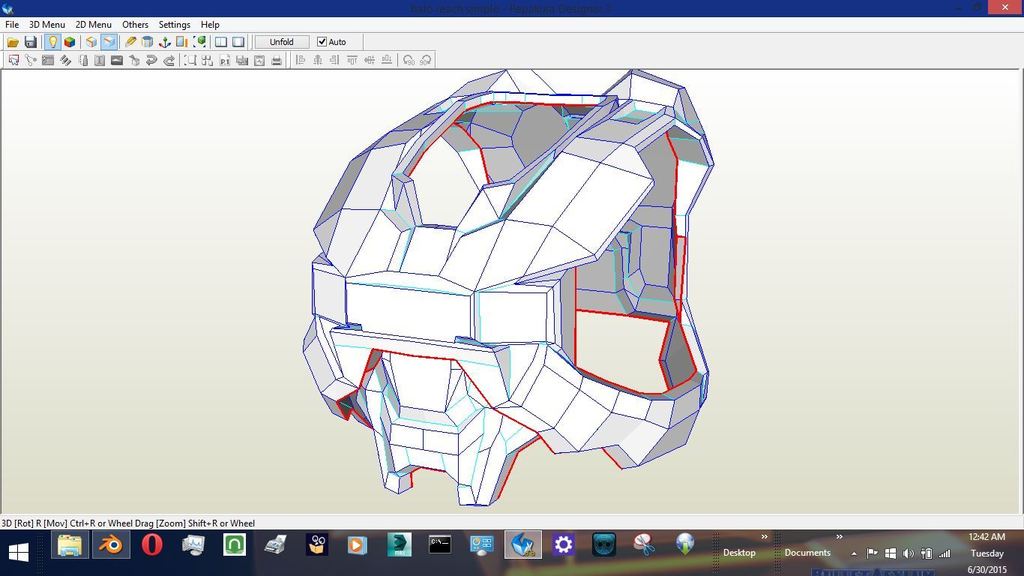1024x576 pixels.
Task: Click the printer icon in toolbar
Action: click(x=276, y=60)
